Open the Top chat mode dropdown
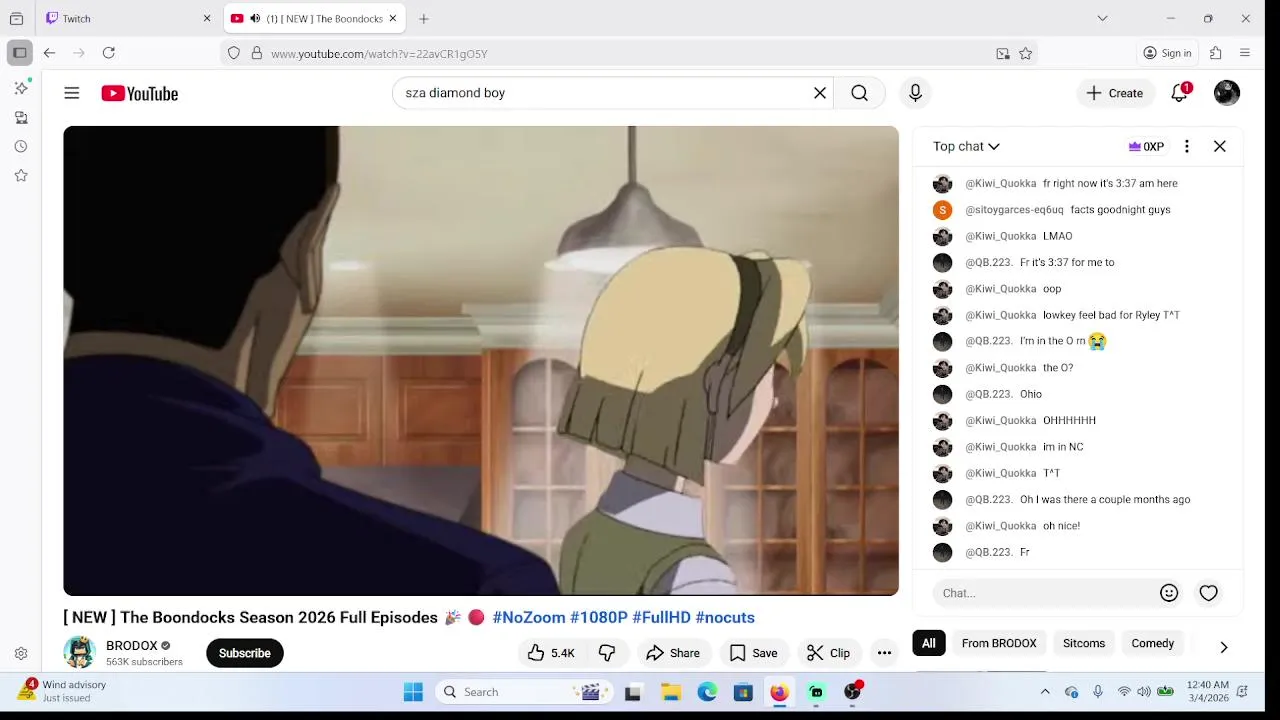The image size is (1280, 720). coord(966,146)
